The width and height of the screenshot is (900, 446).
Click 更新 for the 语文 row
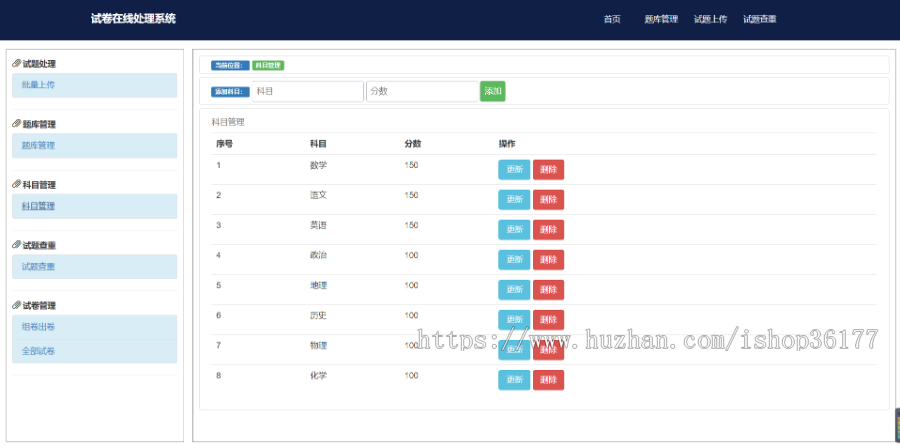tap(514, 200)
